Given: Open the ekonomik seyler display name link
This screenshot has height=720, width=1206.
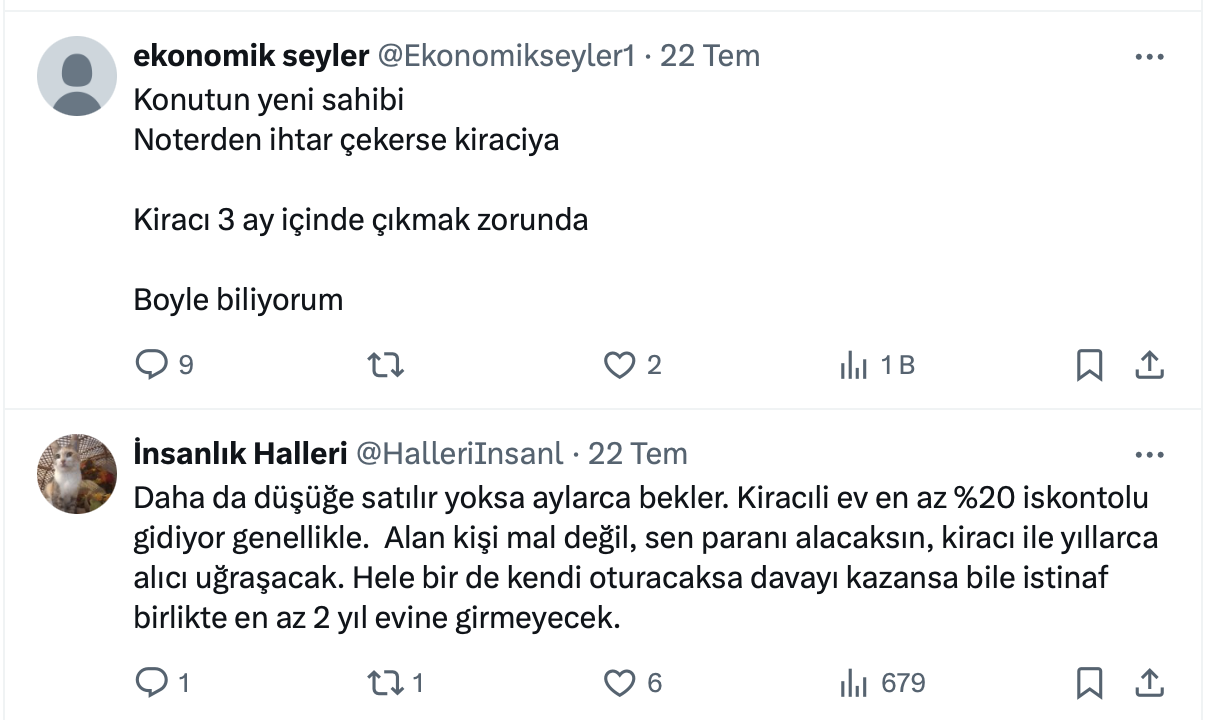Looking at the screenshot, I should [x=251, y=56].
